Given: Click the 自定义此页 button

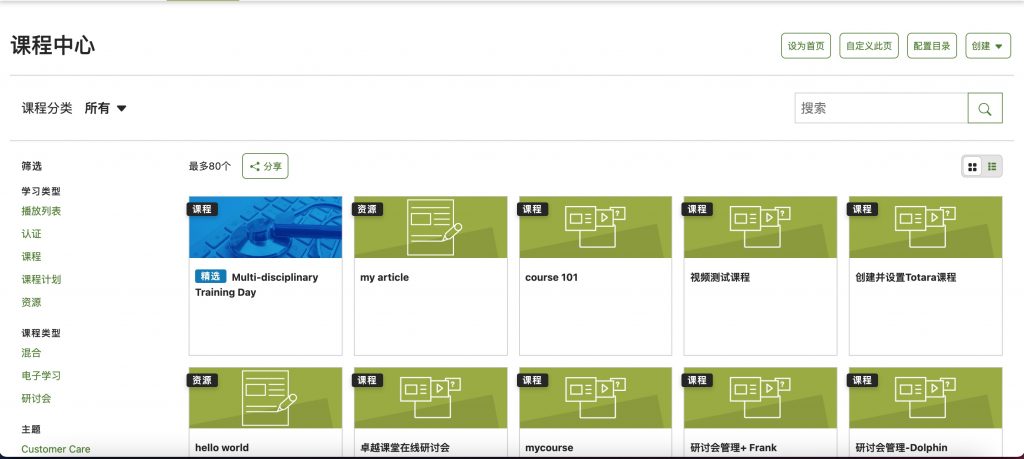Looking at the screenshot, I should 869,46.
